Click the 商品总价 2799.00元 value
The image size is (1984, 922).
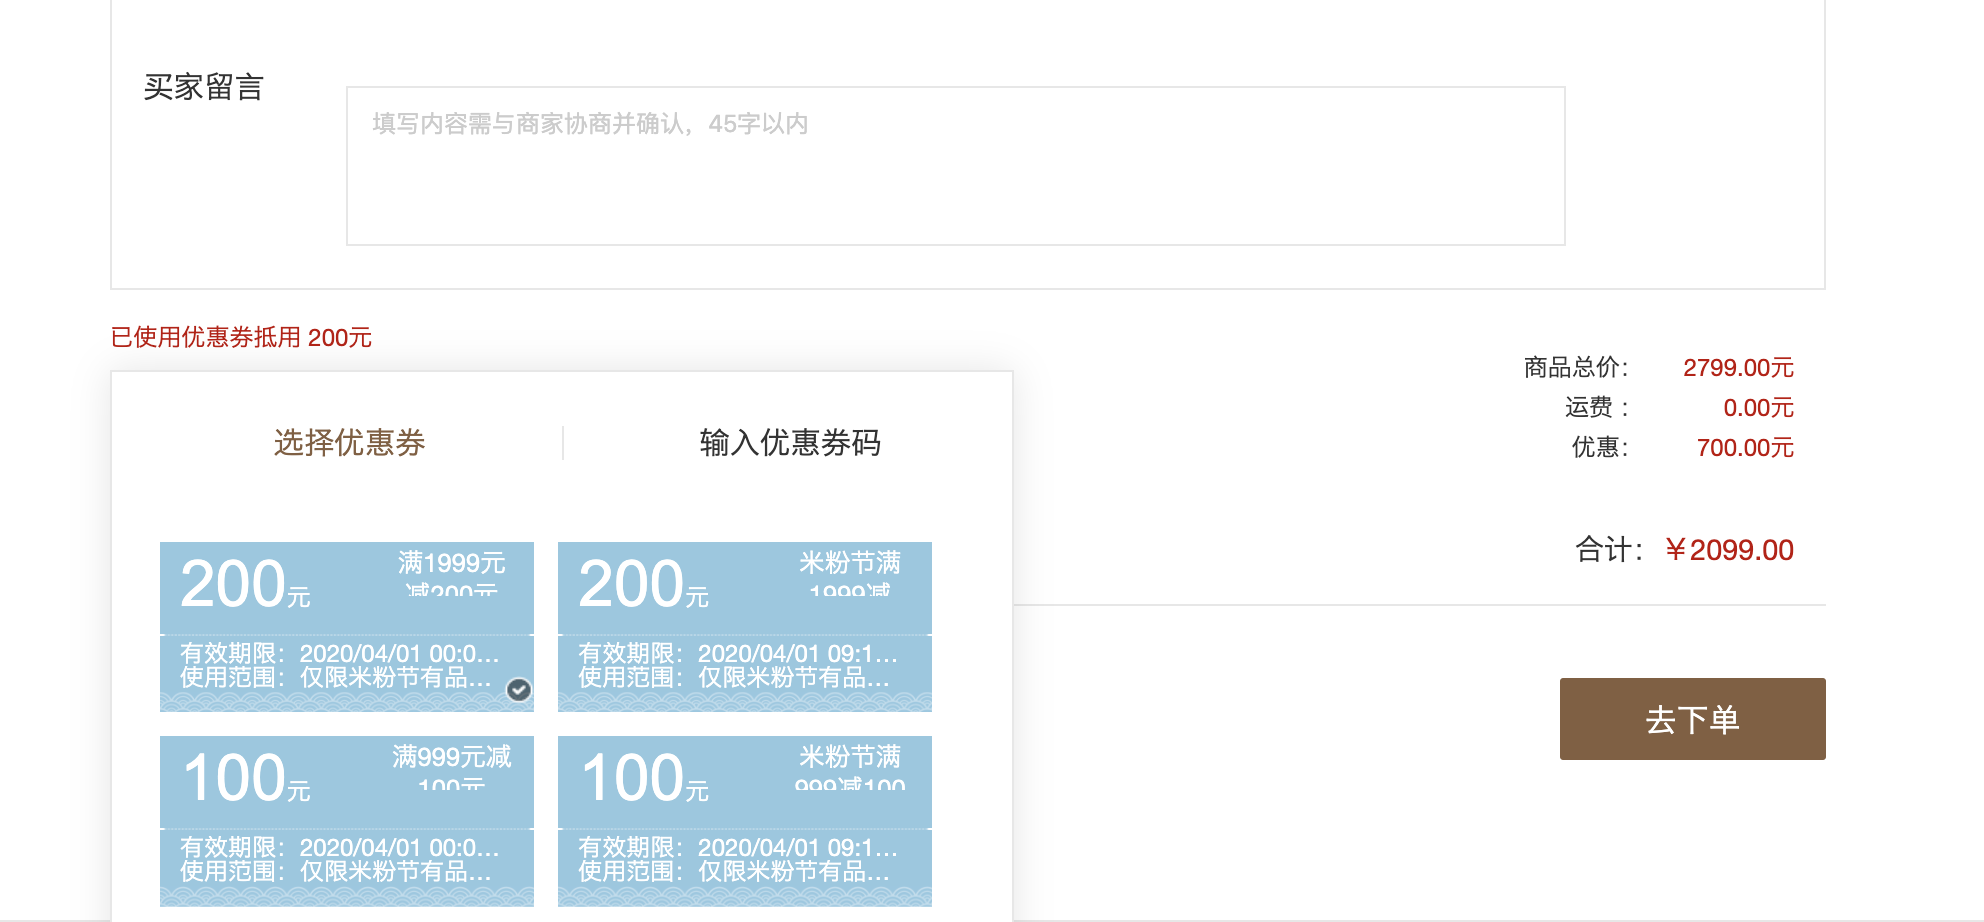pos(1738,368)
